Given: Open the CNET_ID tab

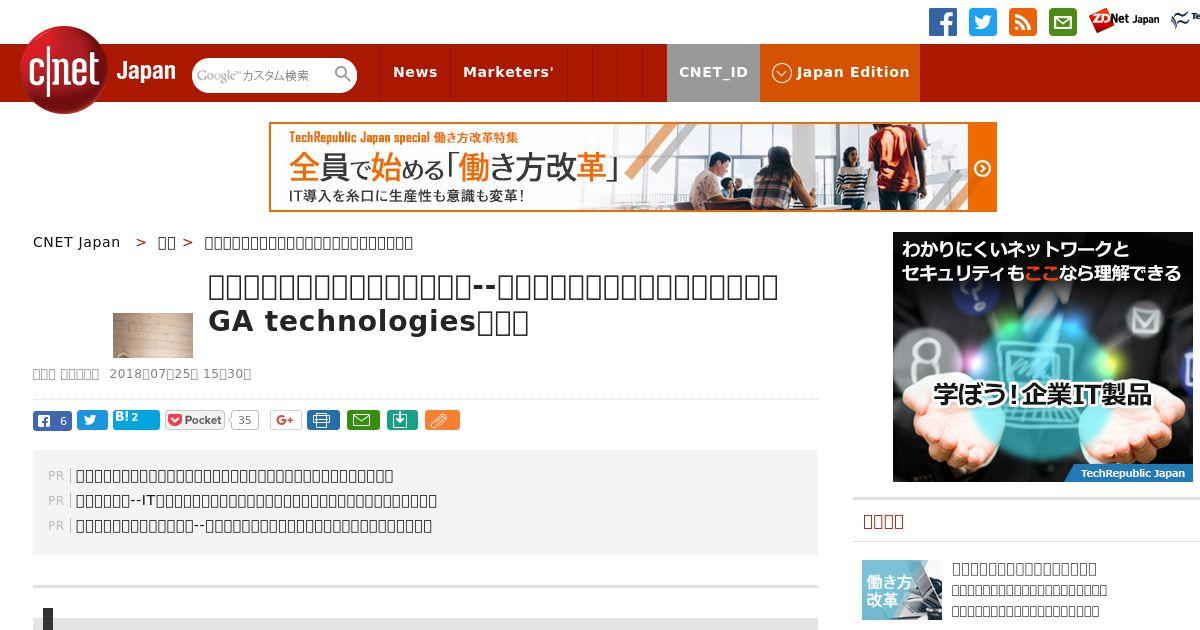Looking at the screenshot, I should (x=713, y=72).
